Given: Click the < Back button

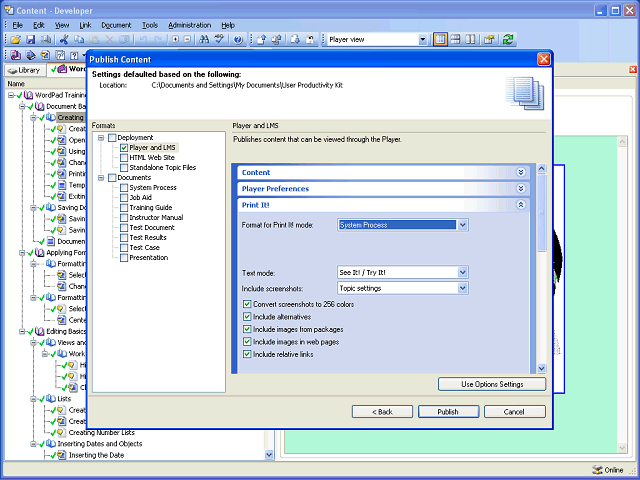Looking at the screenshot, I should click(x=382, y=412).
